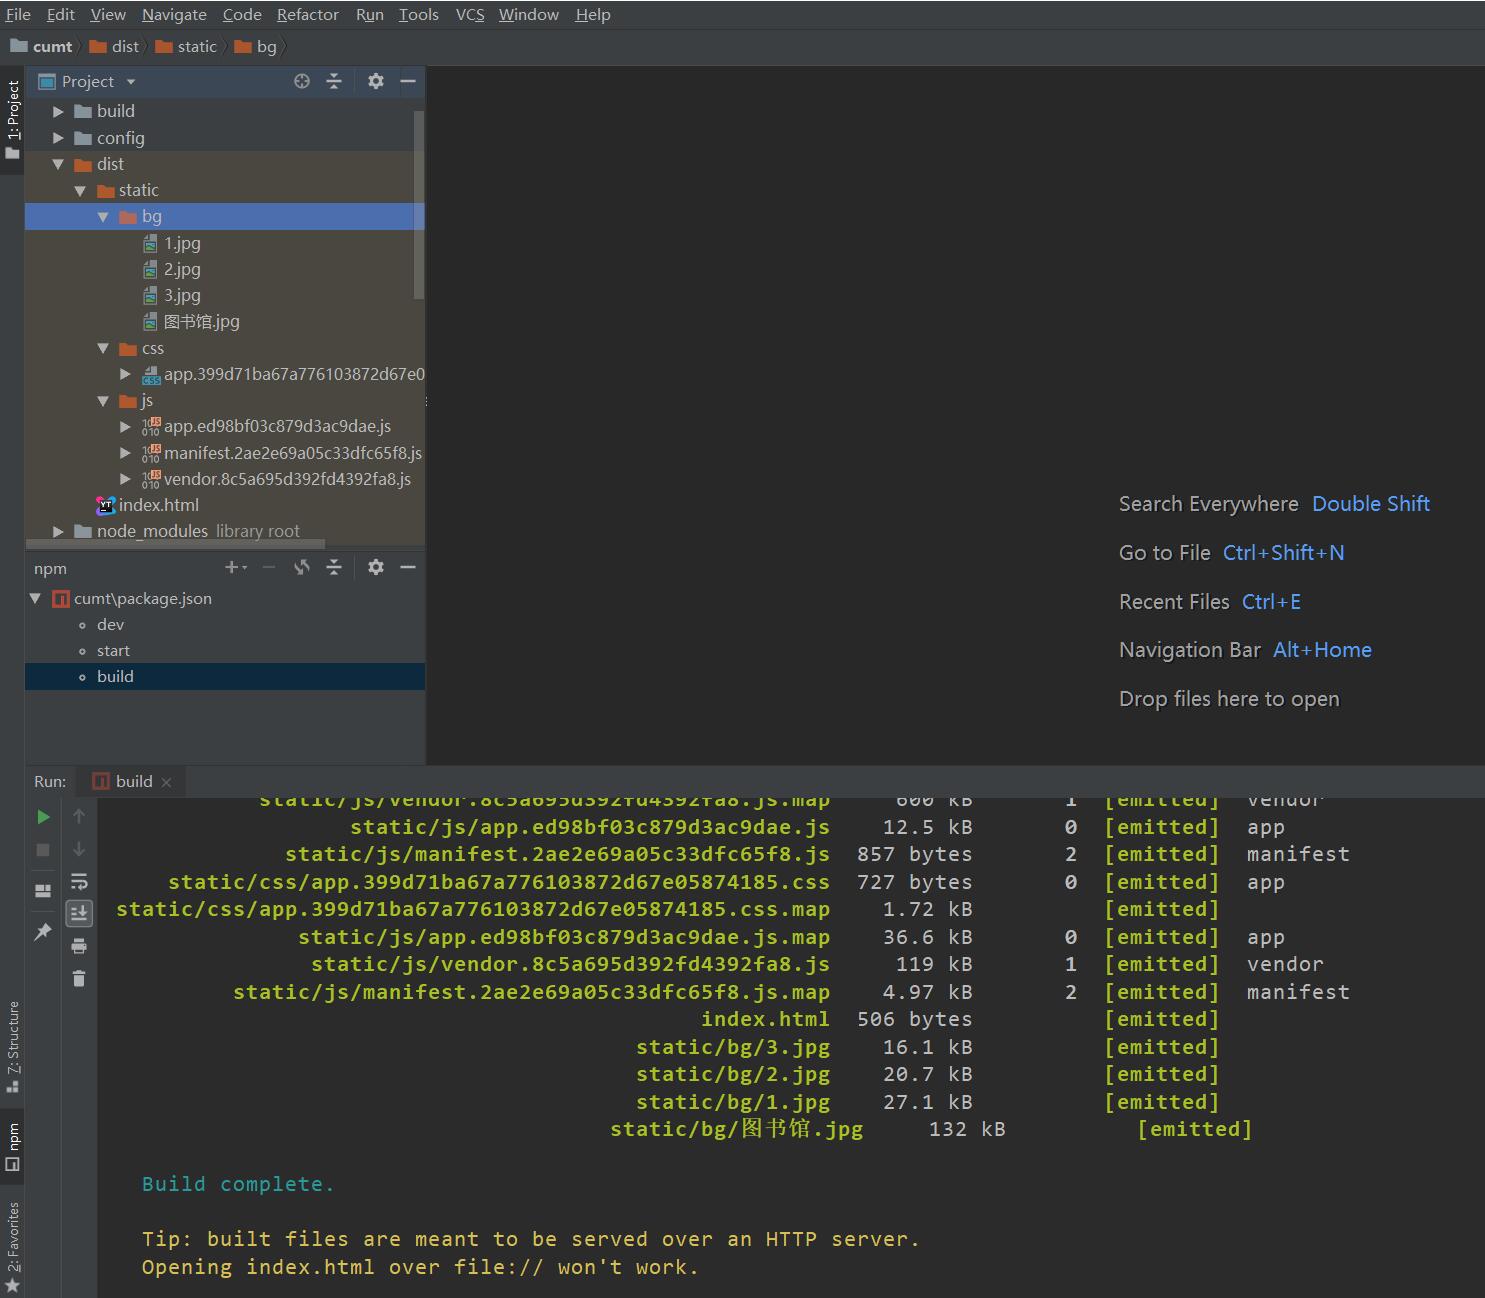This screenshot has height=1298, width=1485.
Task: Toggle soft-wrap in the Run console
Action: click(x=79, y=882)
